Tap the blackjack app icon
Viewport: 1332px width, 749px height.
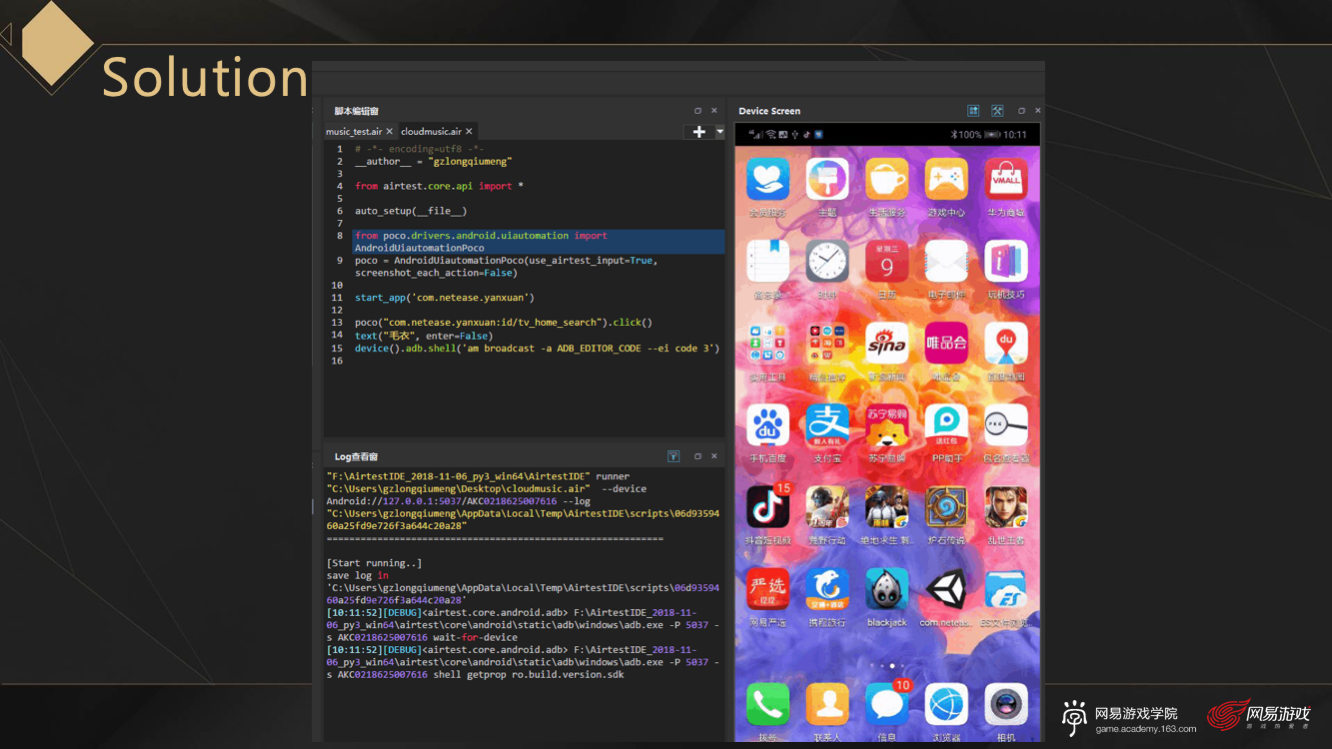tap(886, 590)
